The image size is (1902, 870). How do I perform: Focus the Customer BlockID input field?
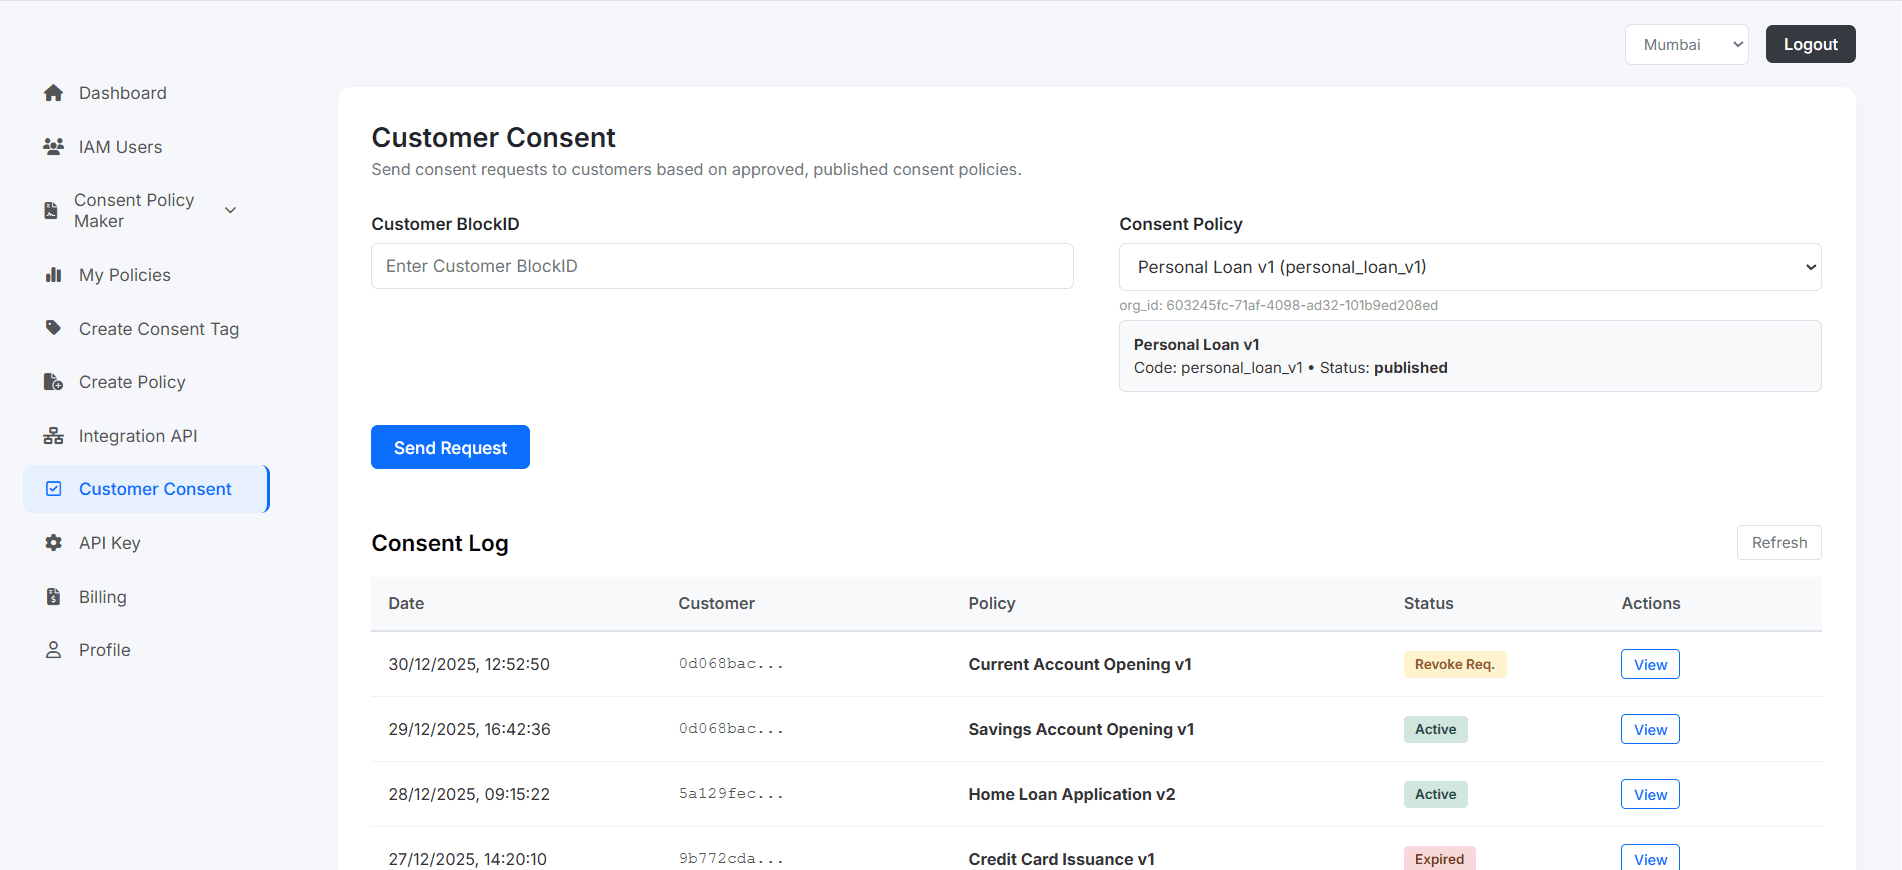722,266
